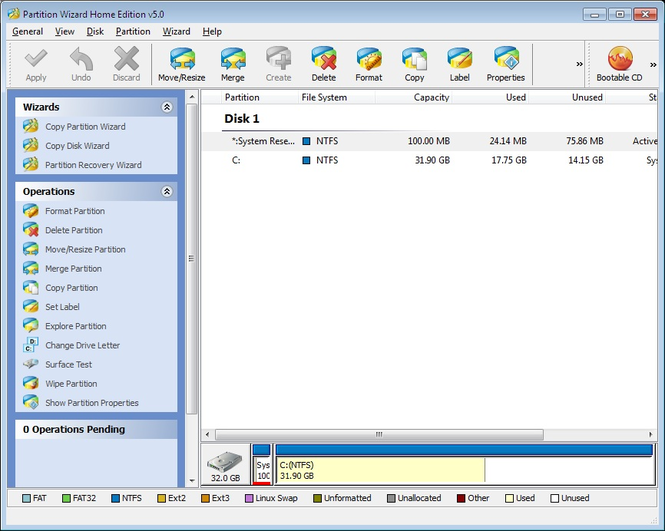665x531 pixels.
Task: Click the Disk 1 heading
Action: (242, 118)
